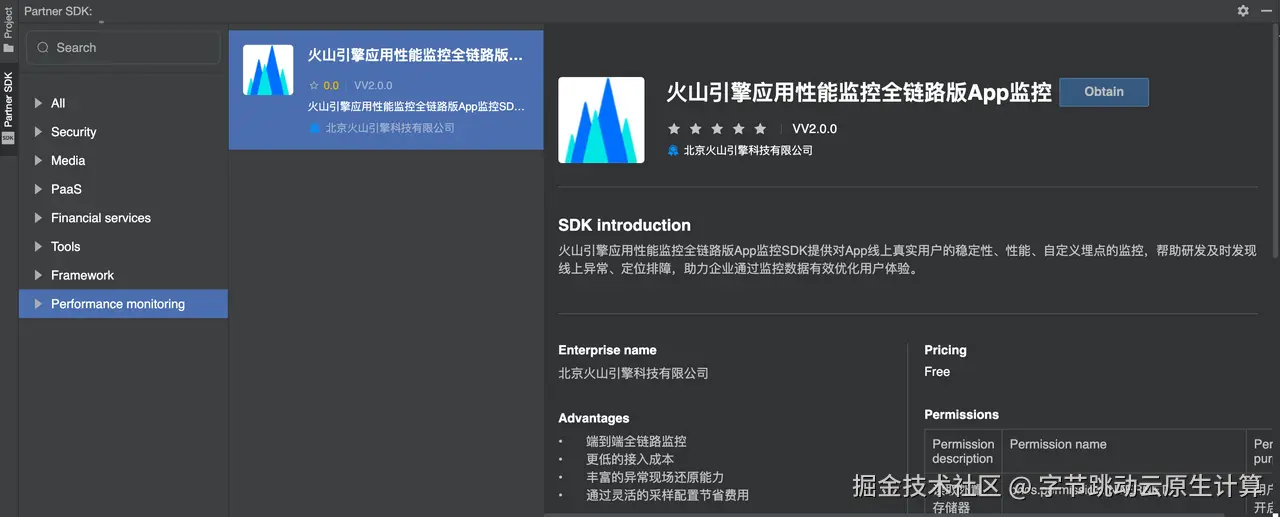Viewport: 1280px width, 517px height.
Task: Expand the All category arrow
Action: tap(38, 103)
